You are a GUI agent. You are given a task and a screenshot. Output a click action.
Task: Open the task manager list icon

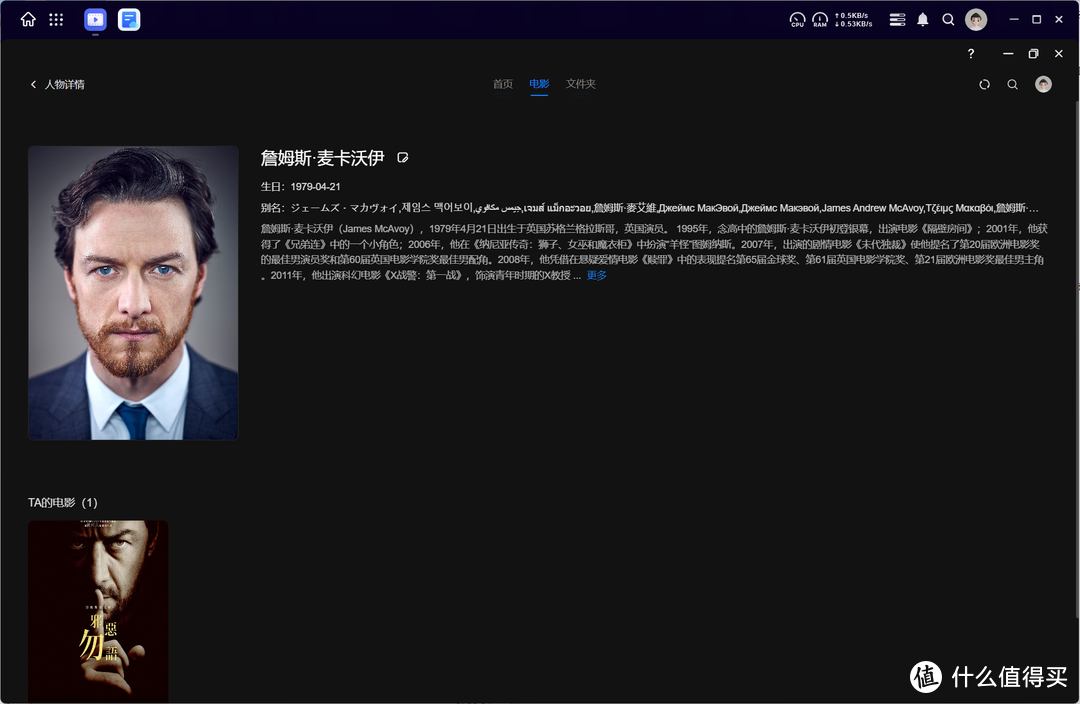pos(896,19)
